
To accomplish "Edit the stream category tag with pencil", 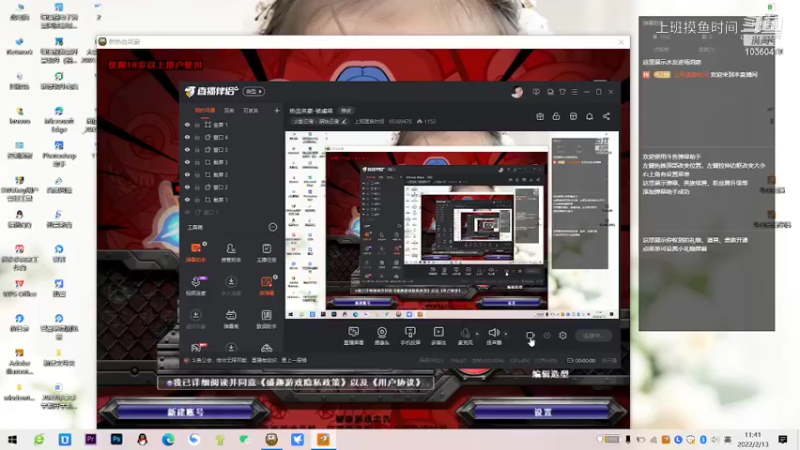I will click(x=344, y=121).
